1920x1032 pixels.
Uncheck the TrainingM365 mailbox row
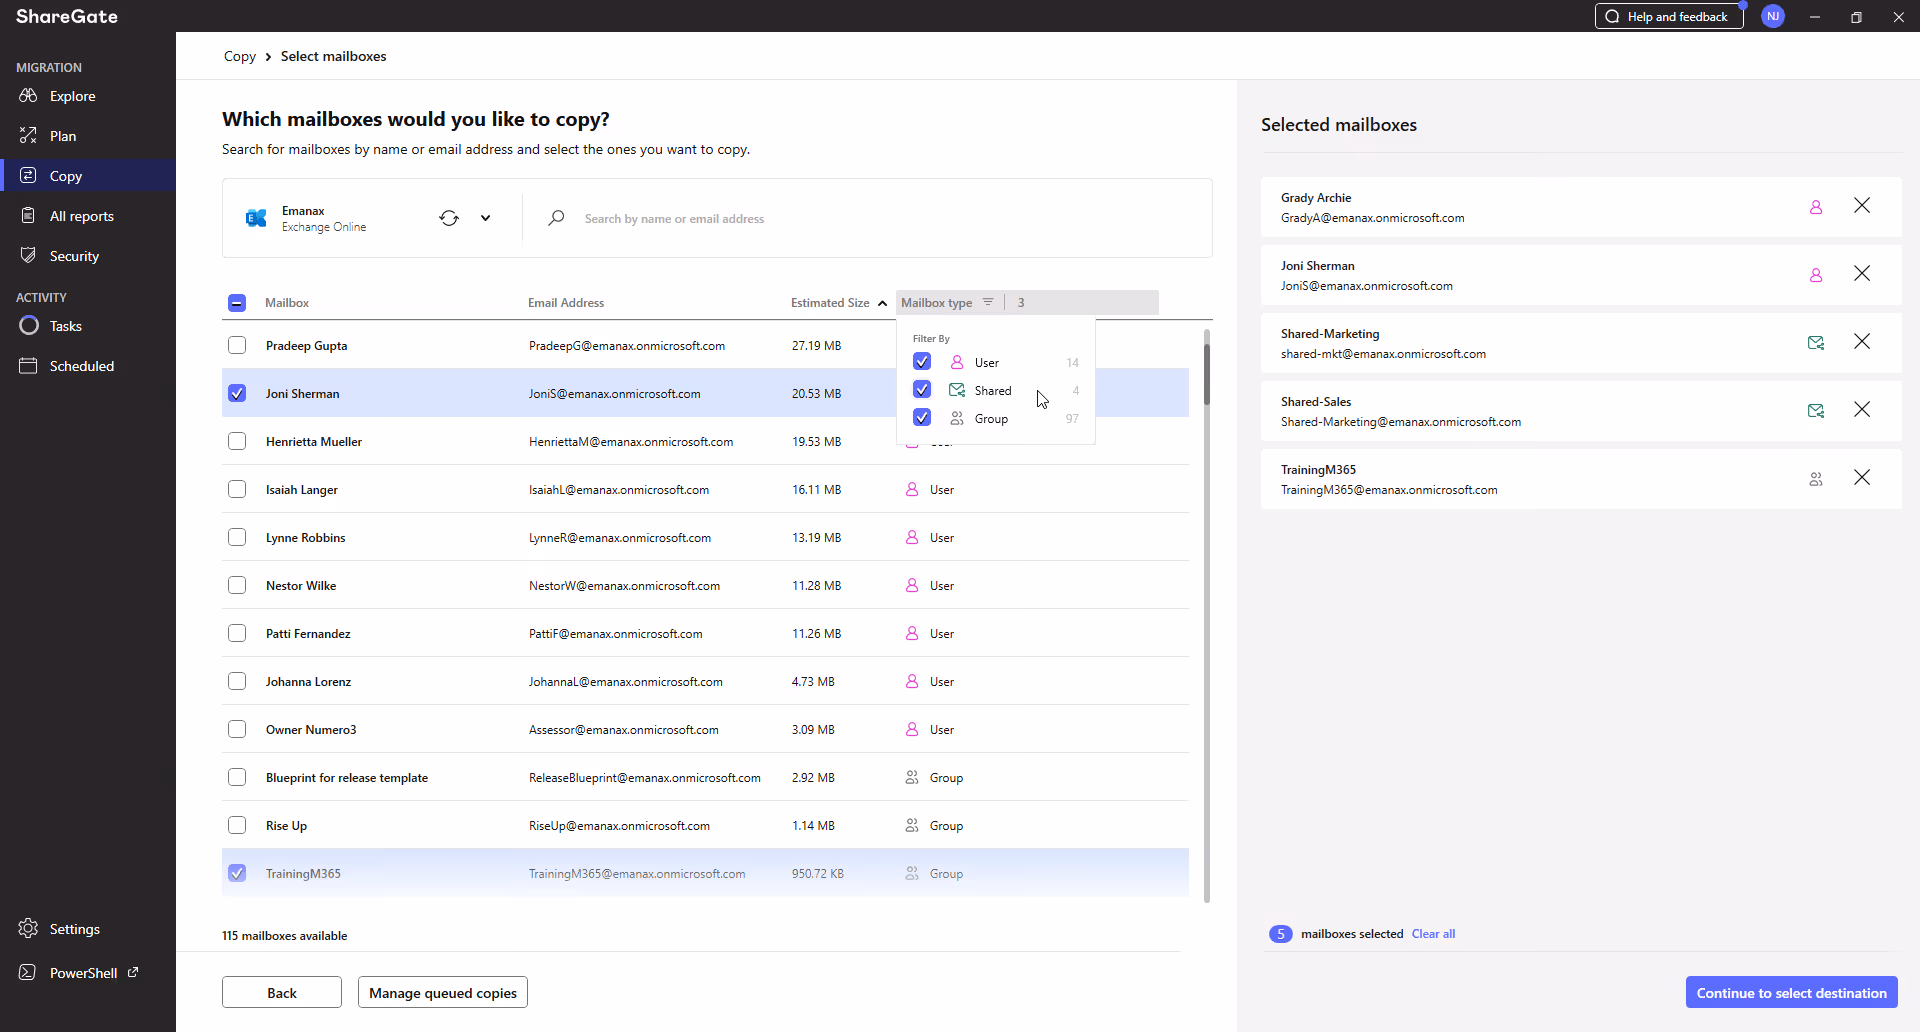click(x=237, y=873)
